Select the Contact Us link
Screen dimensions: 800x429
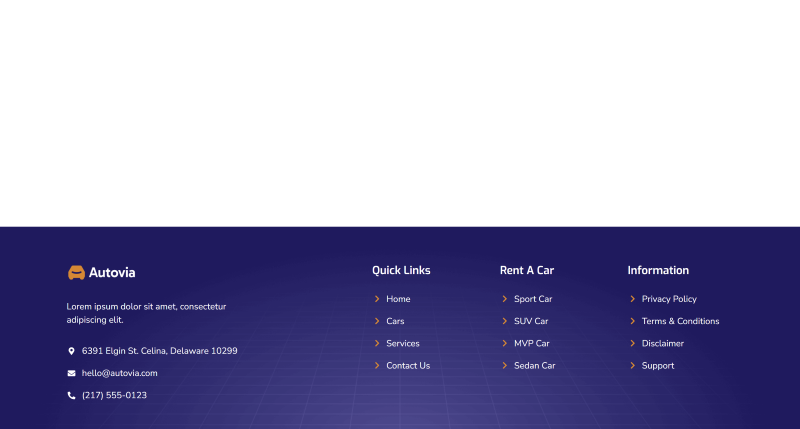(x=408, y=366)
